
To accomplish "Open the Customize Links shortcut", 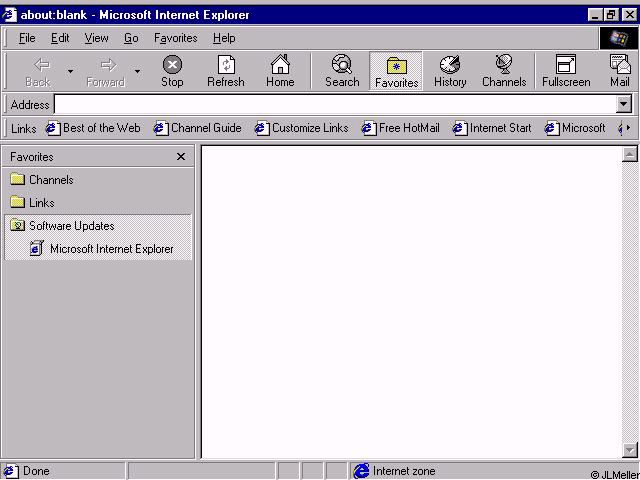I will (301, 128).
